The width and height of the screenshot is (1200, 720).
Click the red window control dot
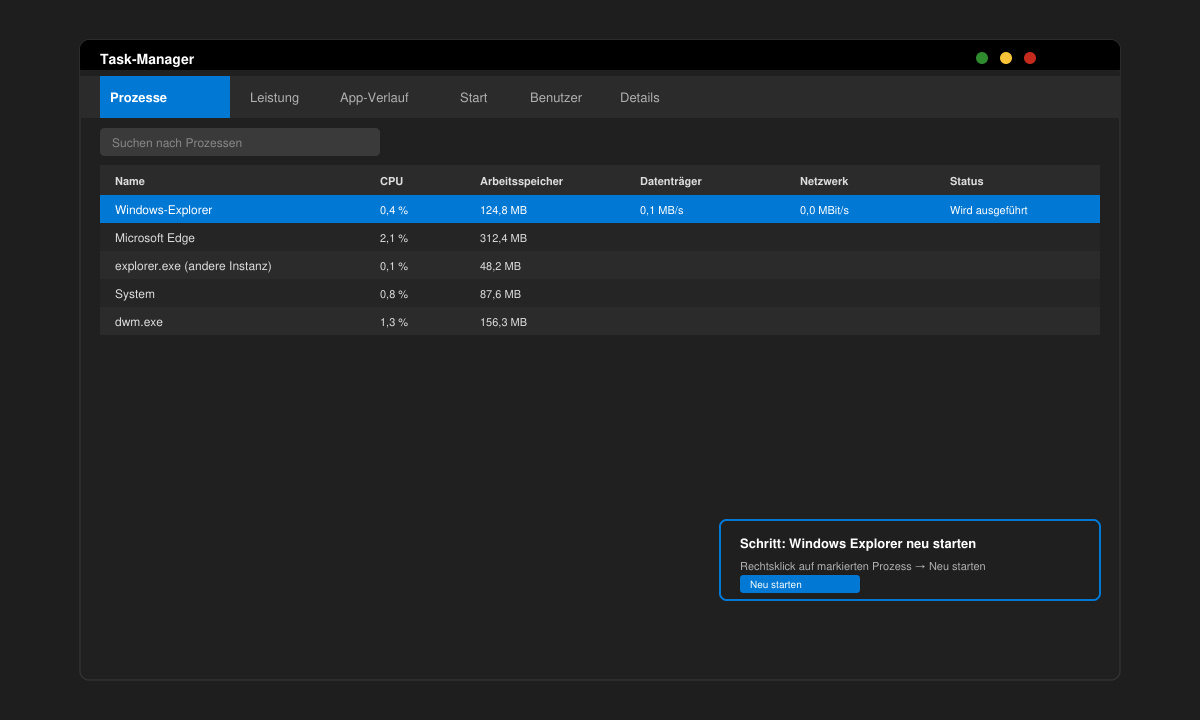pos(1030,58)
